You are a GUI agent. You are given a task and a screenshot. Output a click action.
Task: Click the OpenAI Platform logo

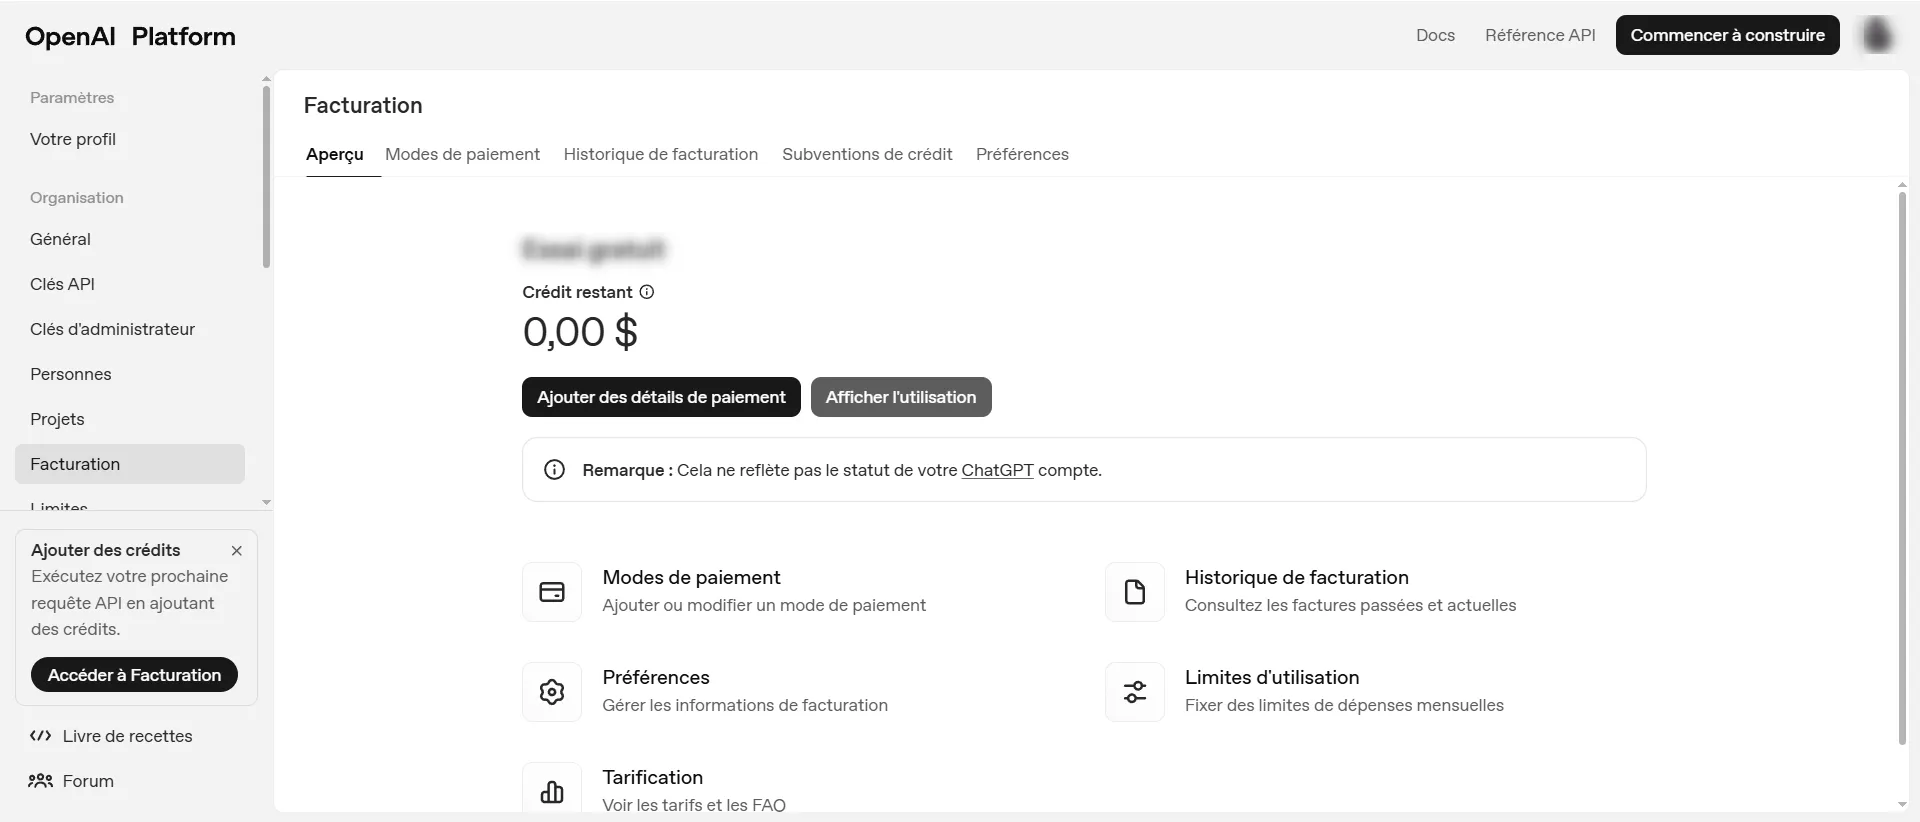click(x=130, y=37)
